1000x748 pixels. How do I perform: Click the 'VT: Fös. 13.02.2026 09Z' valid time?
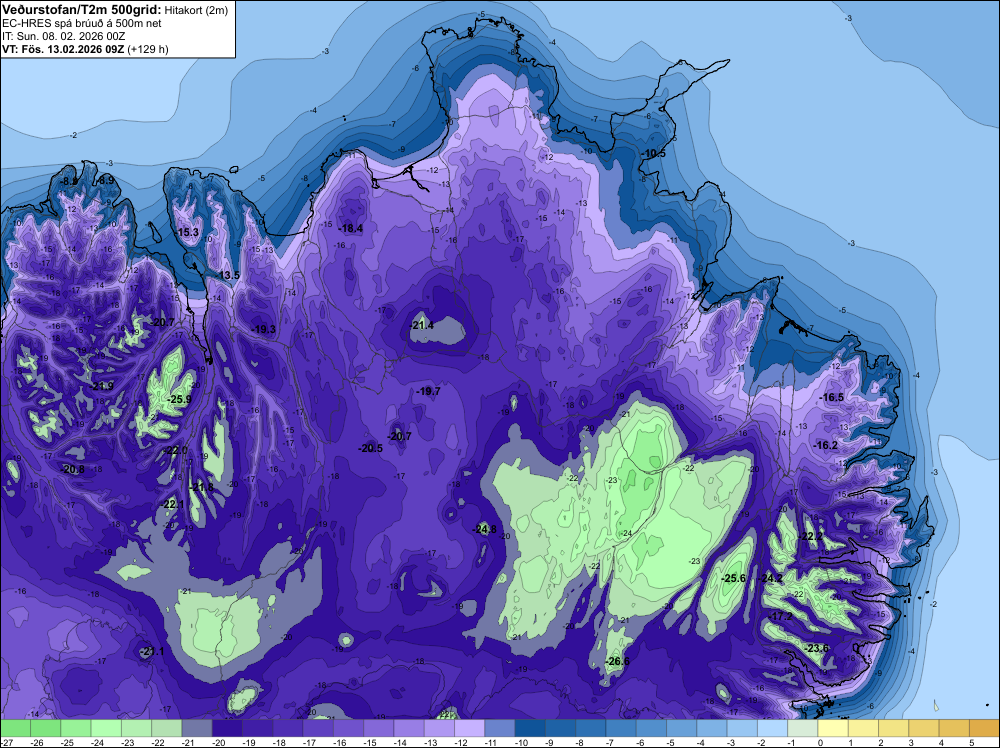click(64, 49)
